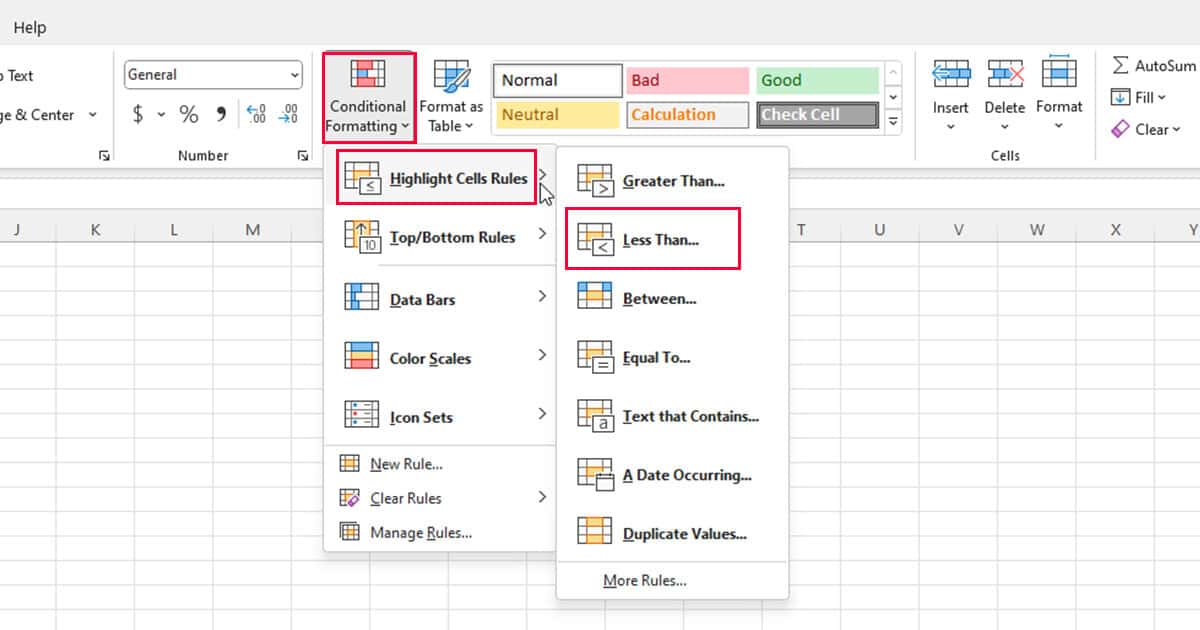Expand the Merge & Center dropdown arrow
The width and height of the screenshot is (1200, 630).
pyautogui.click(x=93, y=115)
